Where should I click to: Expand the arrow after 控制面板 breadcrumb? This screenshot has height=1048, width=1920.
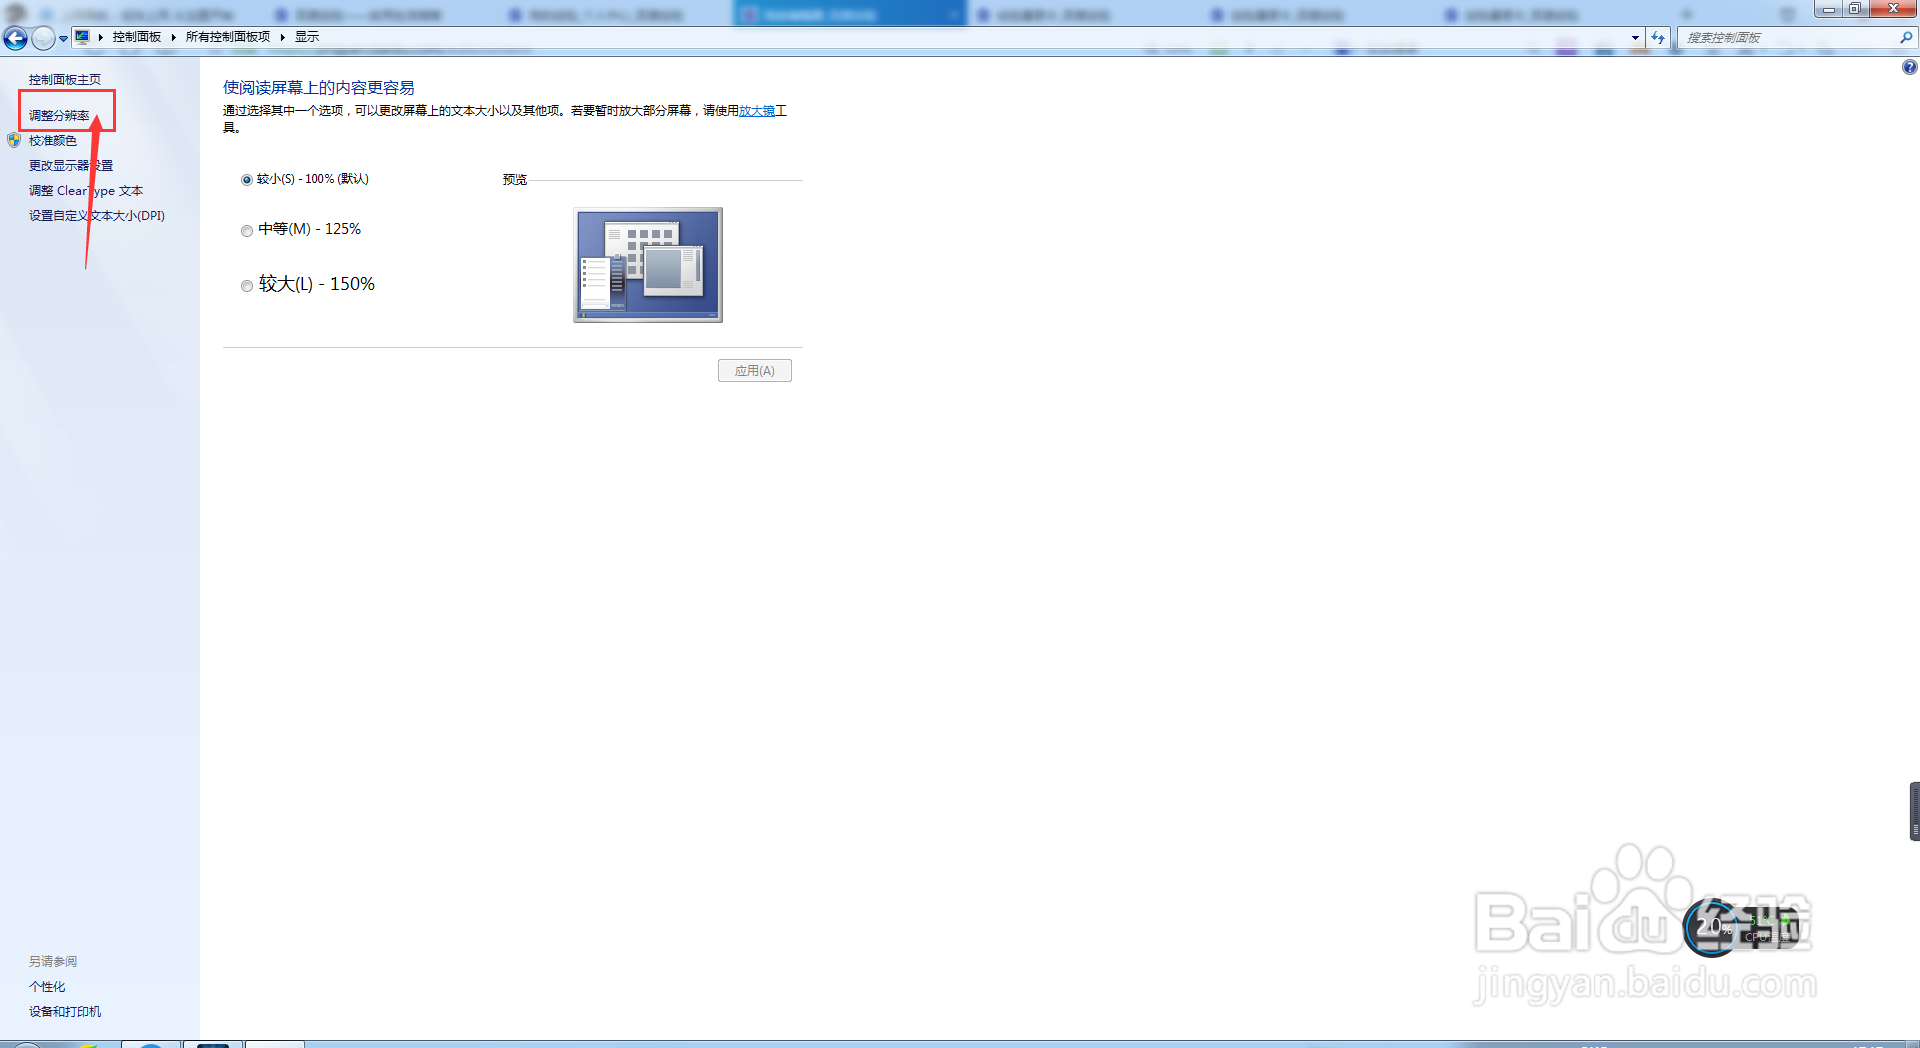[x=173, y=37]
